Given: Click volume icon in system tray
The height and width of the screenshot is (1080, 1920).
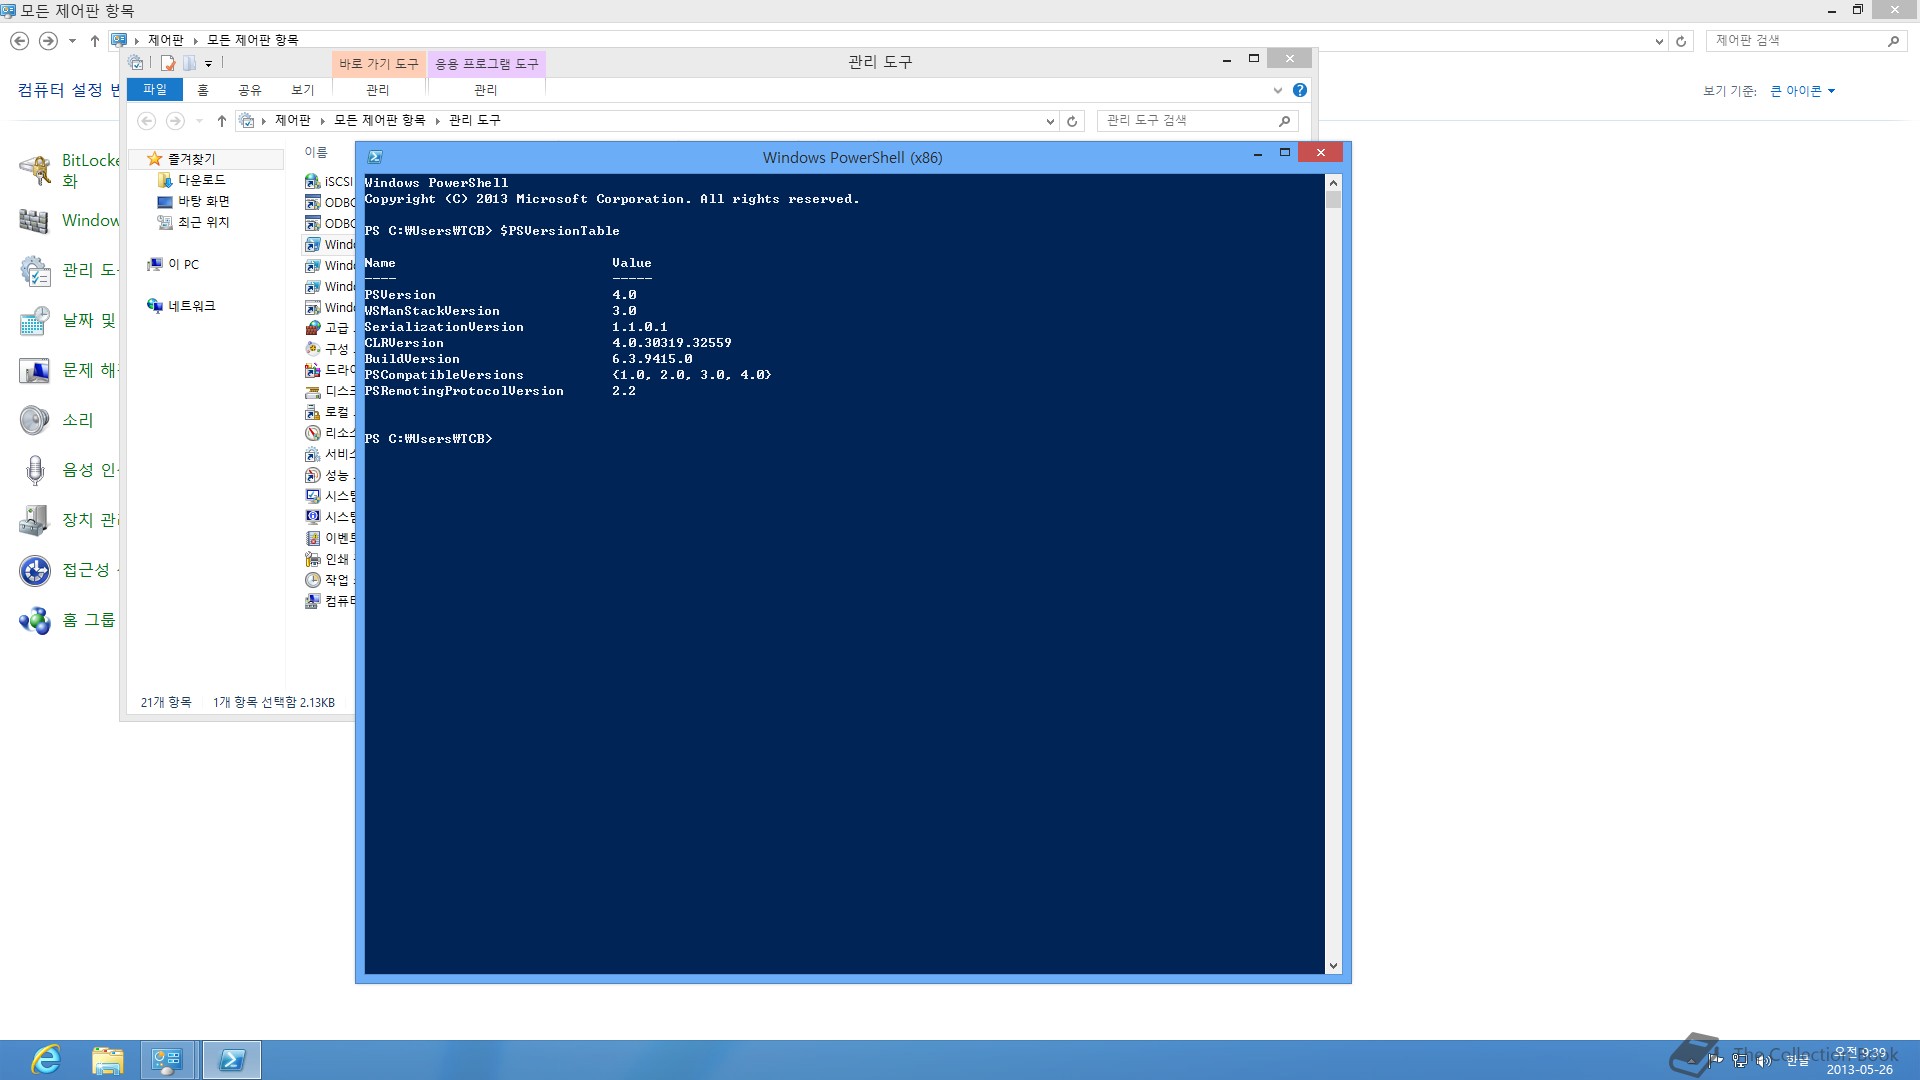Looking at the screenshot, I should coord(1763,1060).
